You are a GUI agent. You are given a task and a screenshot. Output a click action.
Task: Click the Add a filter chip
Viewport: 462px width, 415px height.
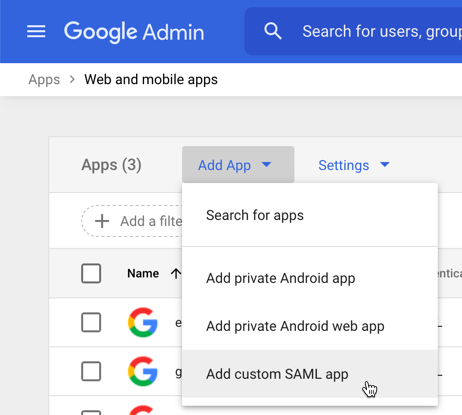pyautogui.click(x=132, y=221)
